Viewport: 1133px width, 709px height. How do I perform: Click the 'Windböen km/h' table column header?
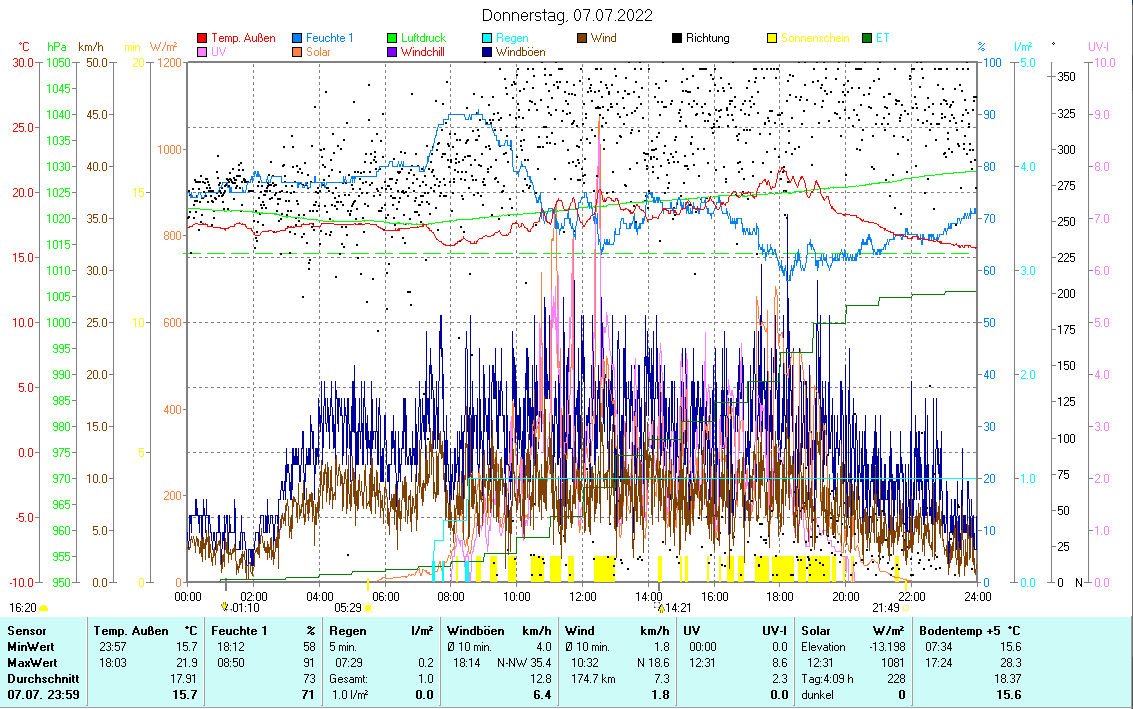pyautogui.click(x=499, y=631)
